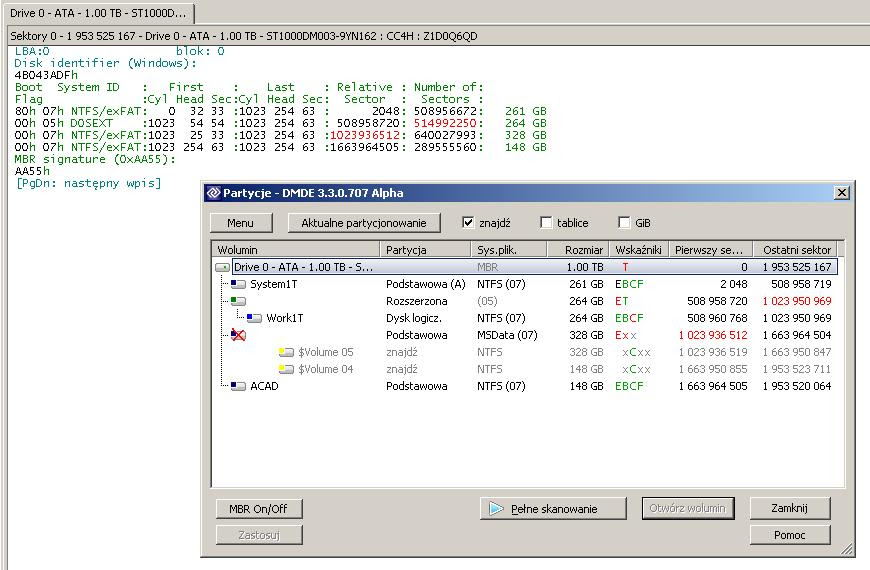The image size is (870, 570).
Task: Click the MBR On/Off button
Action: [x=259, y=508]
